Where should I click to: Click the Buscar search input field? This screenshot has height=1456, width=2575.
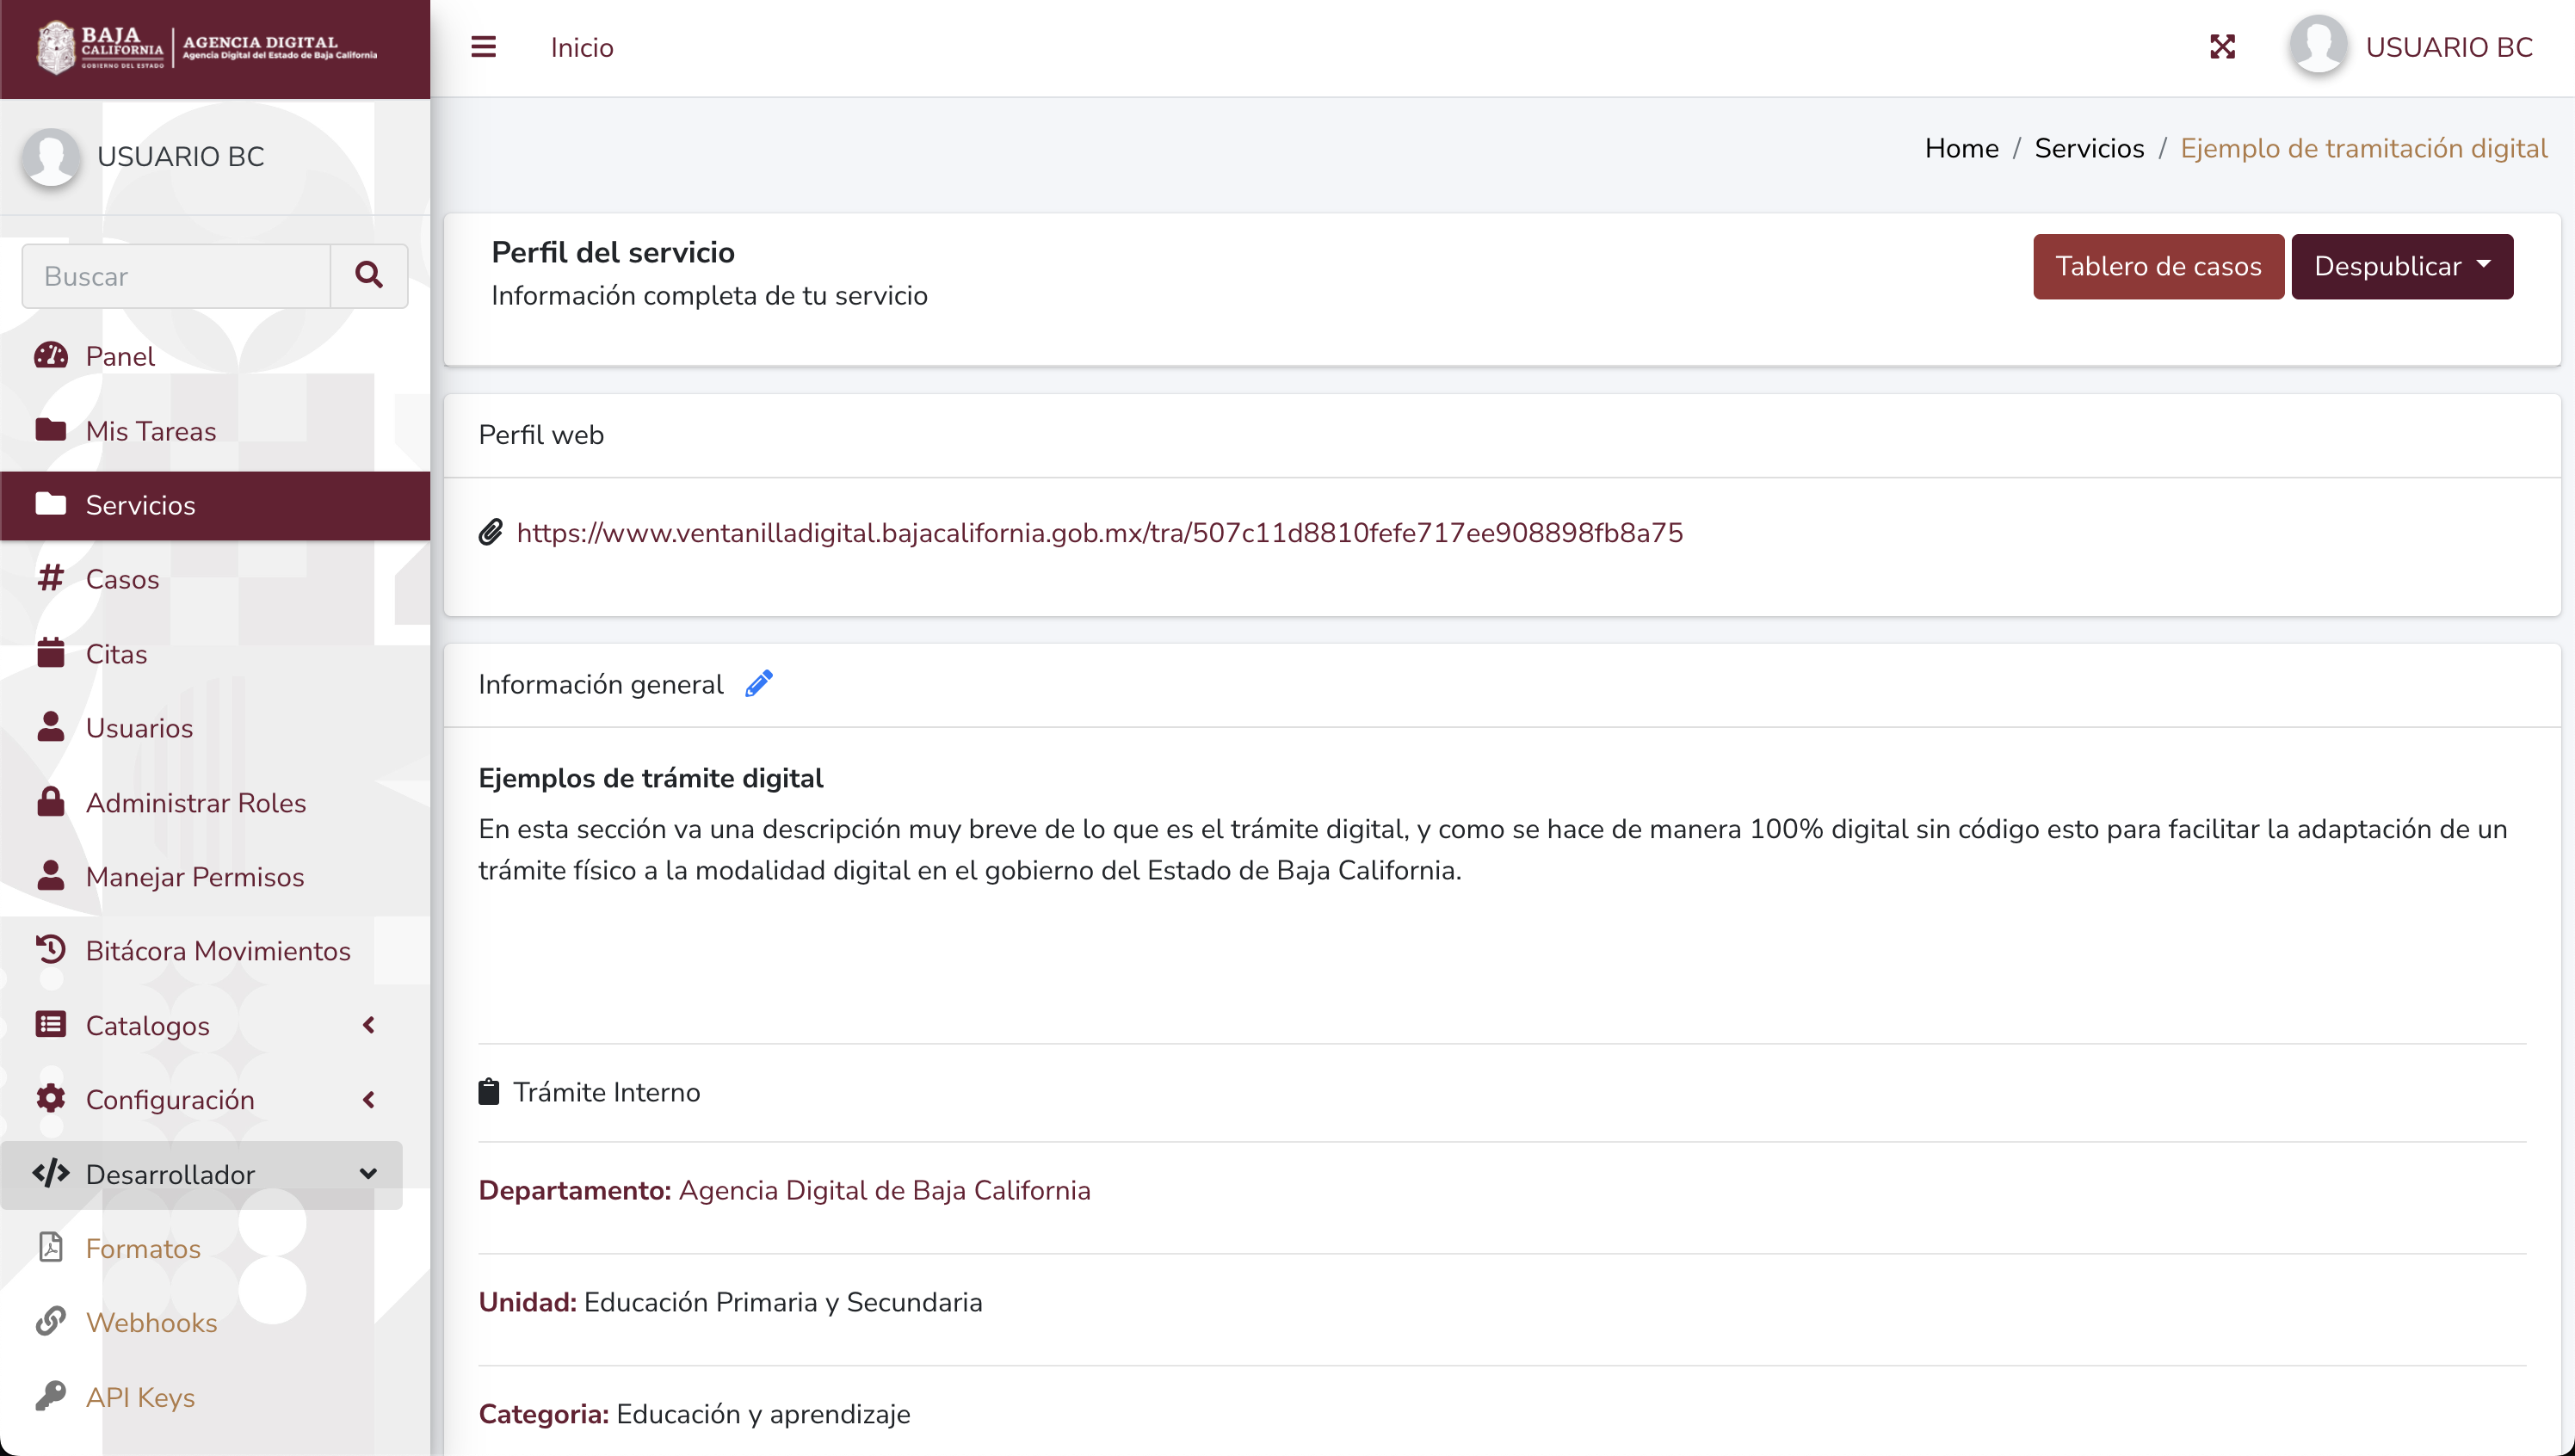pos(177,276)
